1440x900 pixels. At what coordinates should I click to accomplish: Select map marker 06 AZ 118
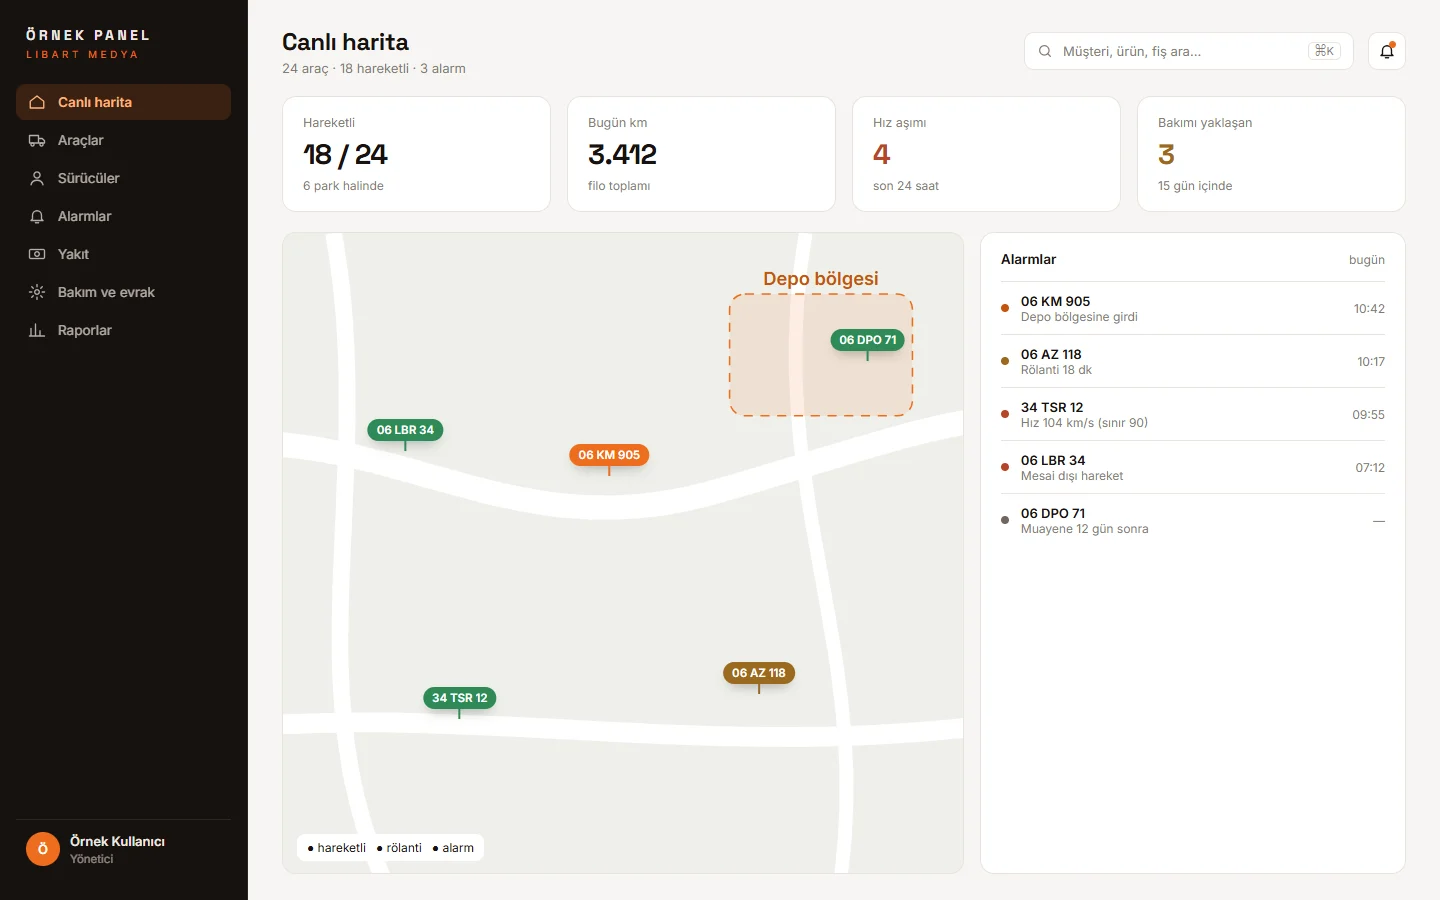point(759,673)
